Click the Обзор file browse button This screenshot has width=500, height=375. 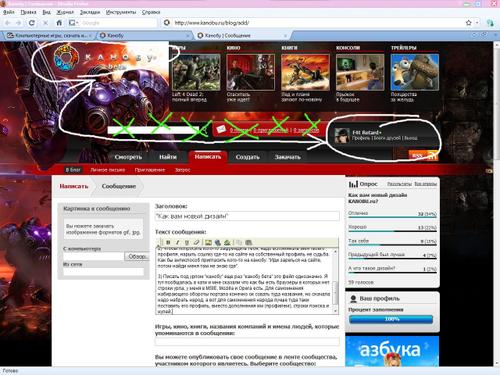point(137,256)
